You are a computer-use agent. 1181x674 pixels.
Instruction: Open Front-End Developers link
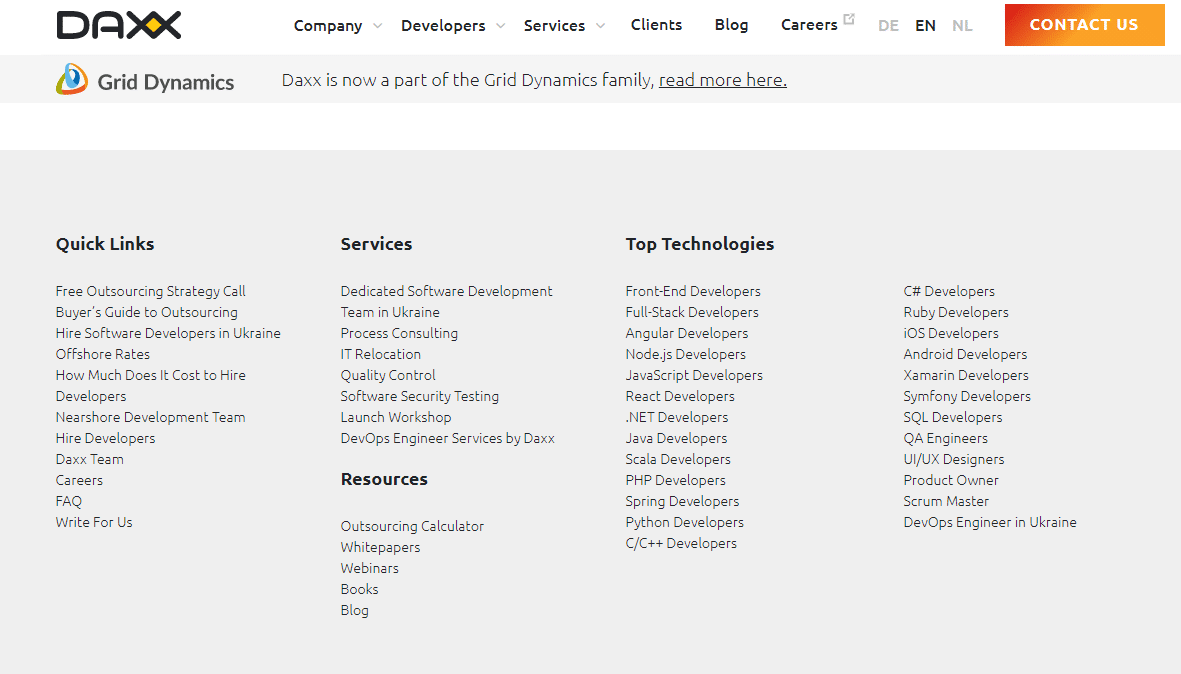693,291
